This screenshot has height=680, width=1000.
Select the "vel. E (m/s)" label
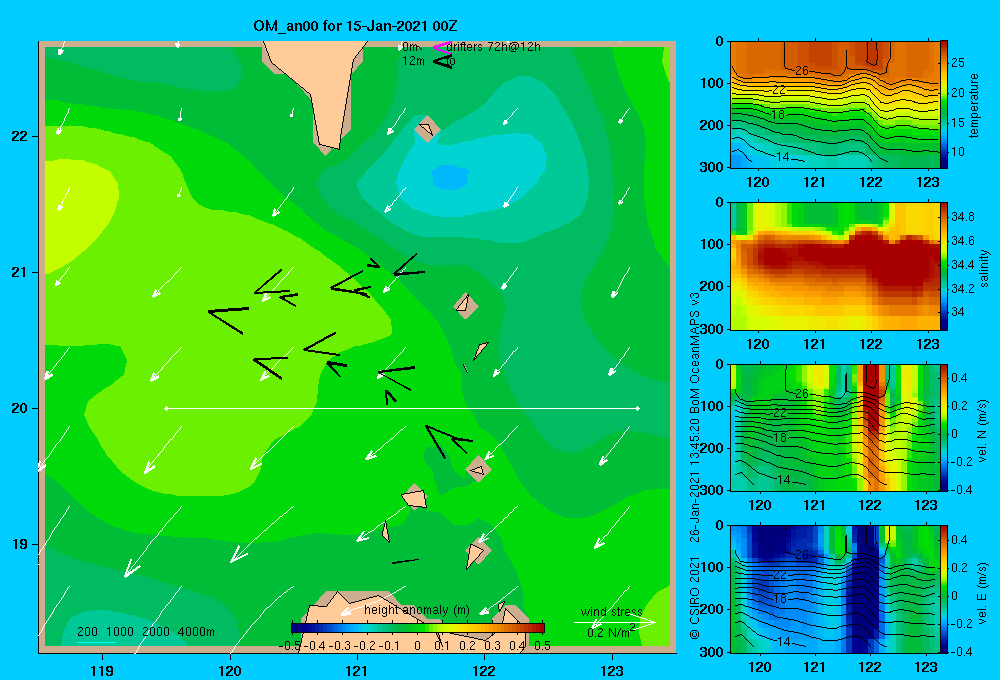click(x=982, y=592)
